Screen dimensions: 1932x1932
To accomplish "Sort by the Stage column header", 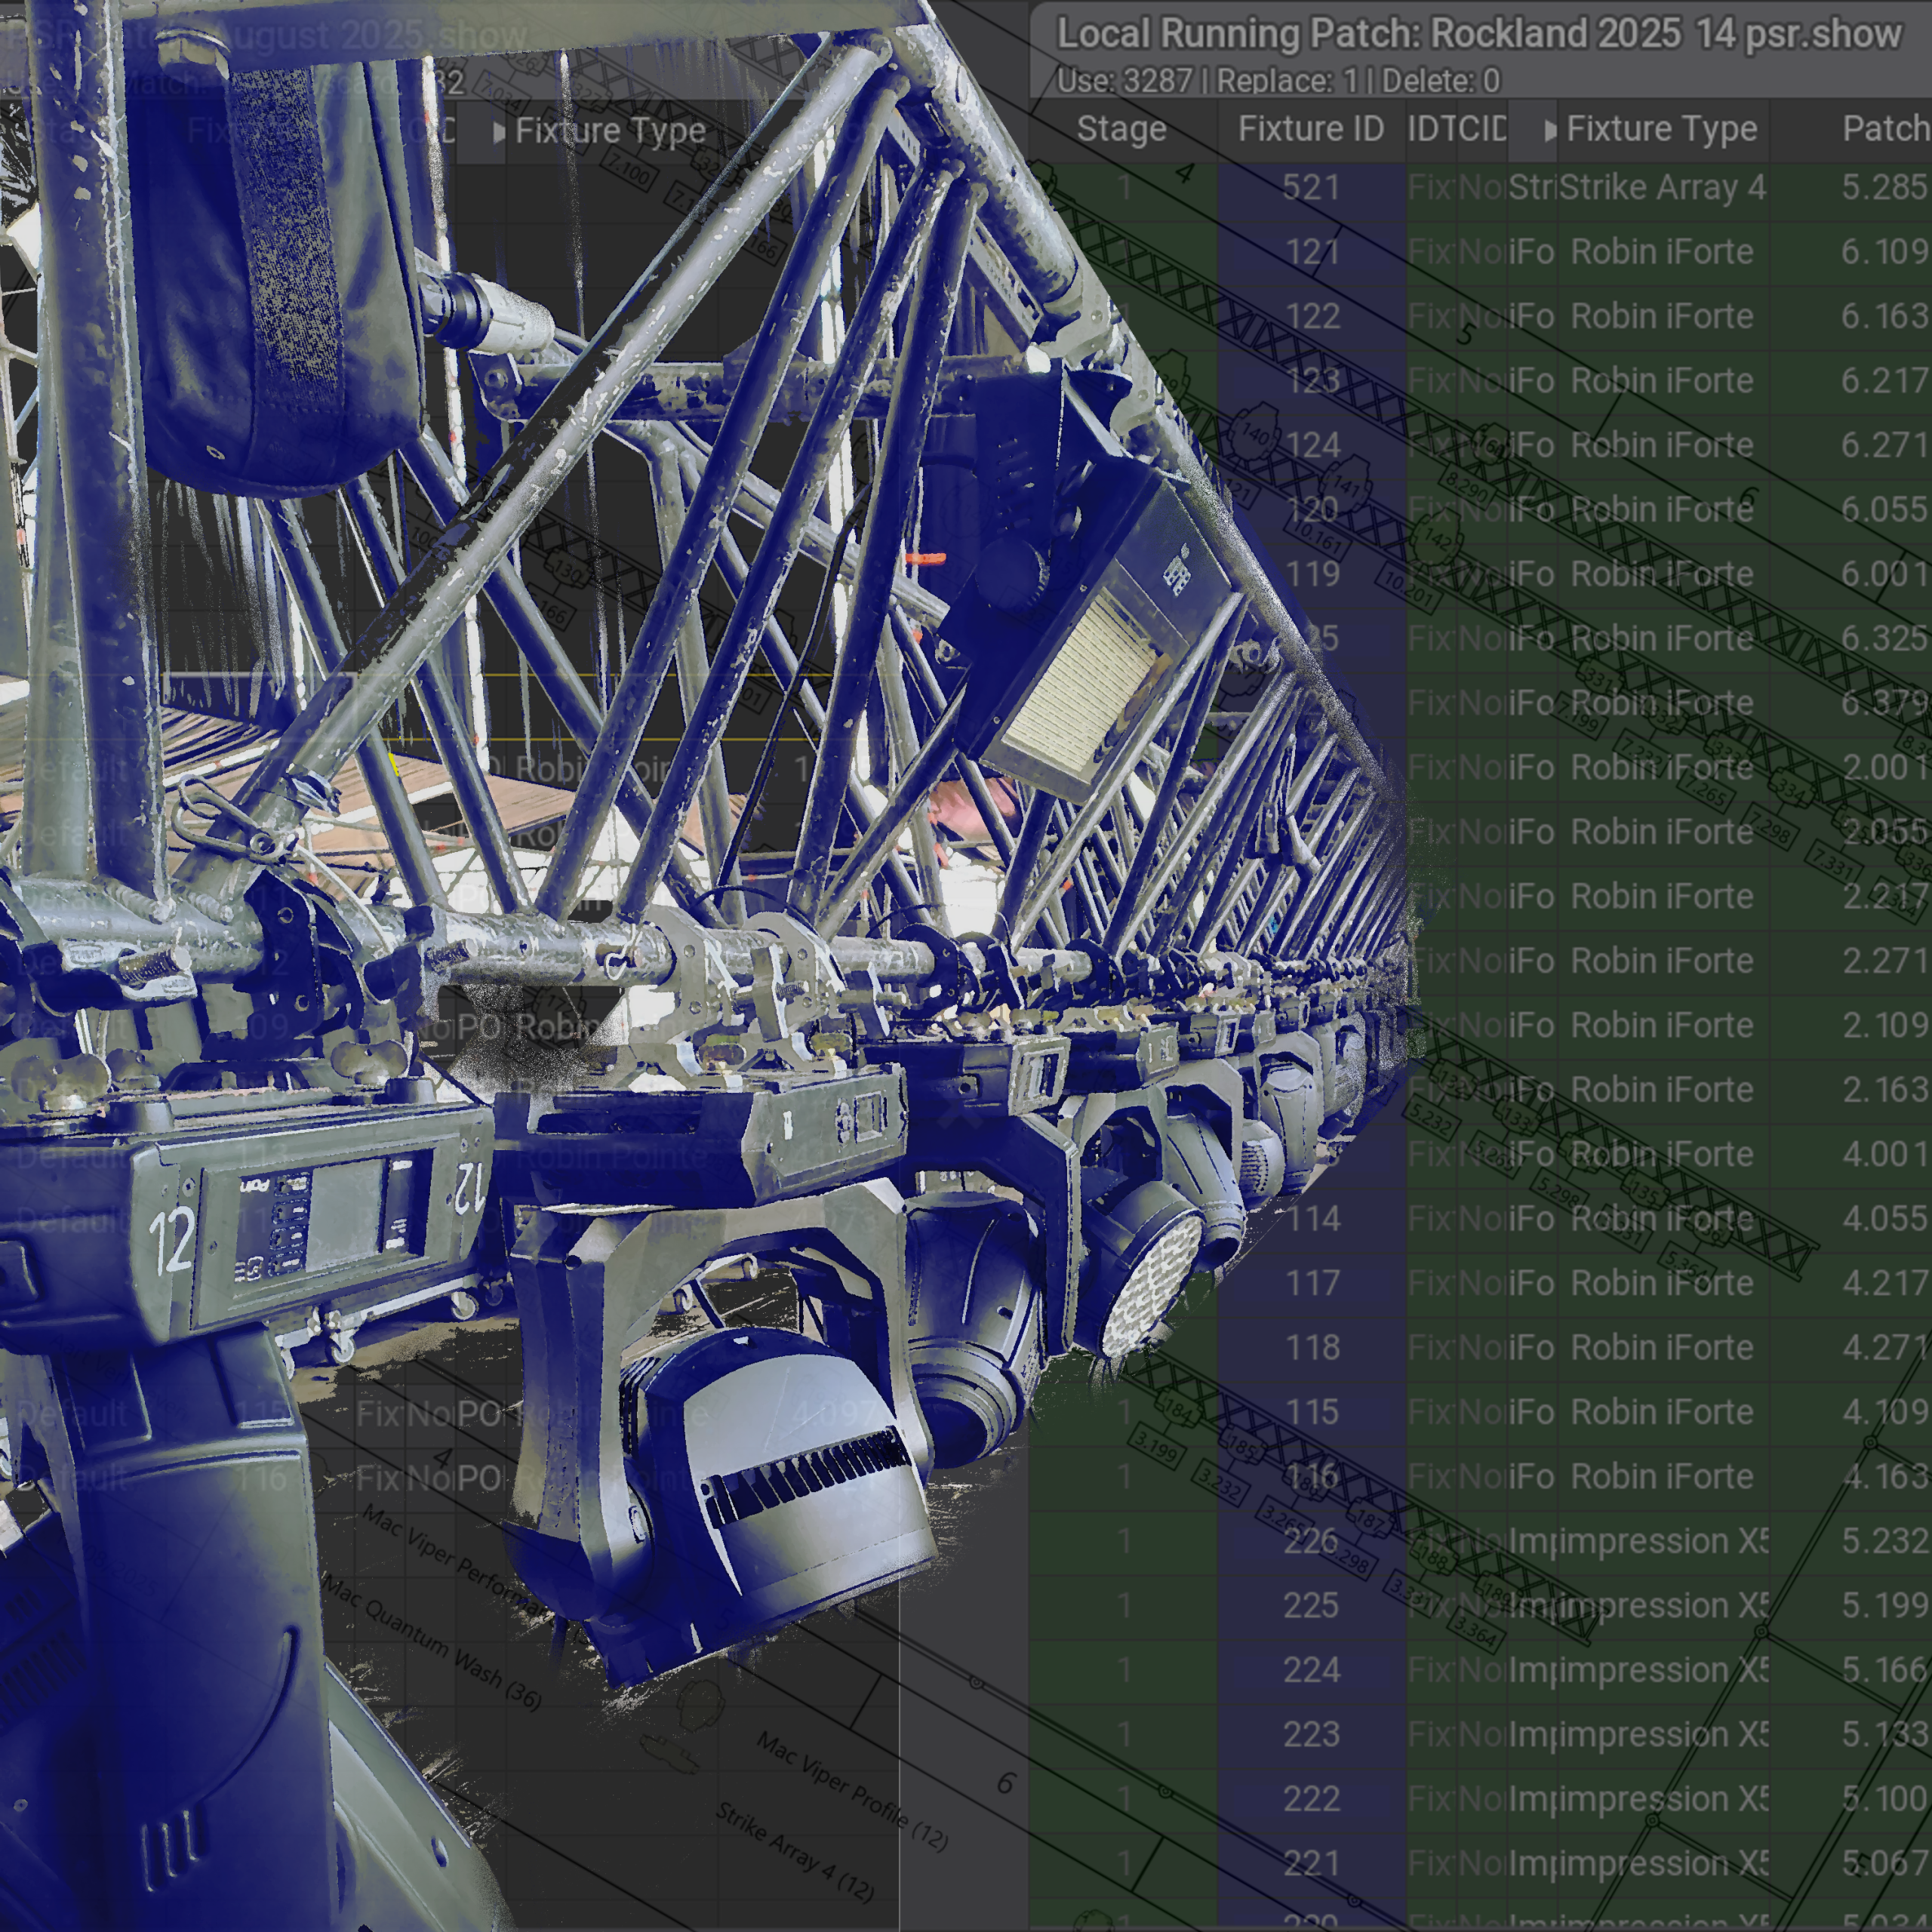I will [x=1121, y=129].
